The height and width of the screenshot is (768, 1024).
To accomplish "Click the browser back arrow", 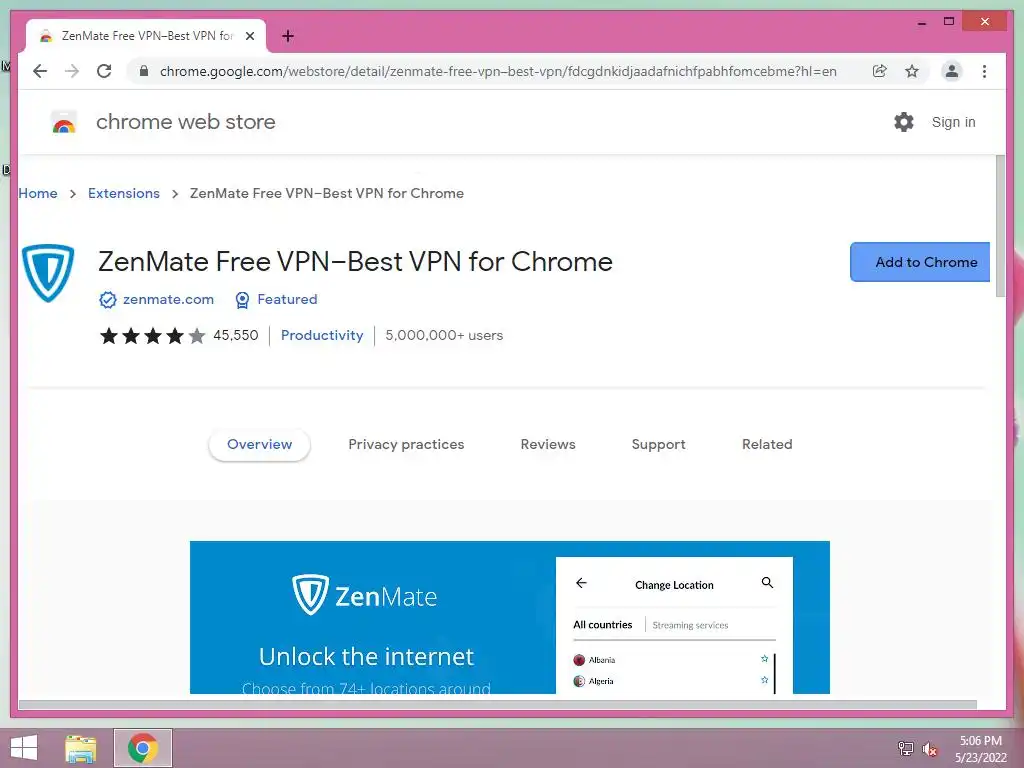I will click(x=40, y=71).
